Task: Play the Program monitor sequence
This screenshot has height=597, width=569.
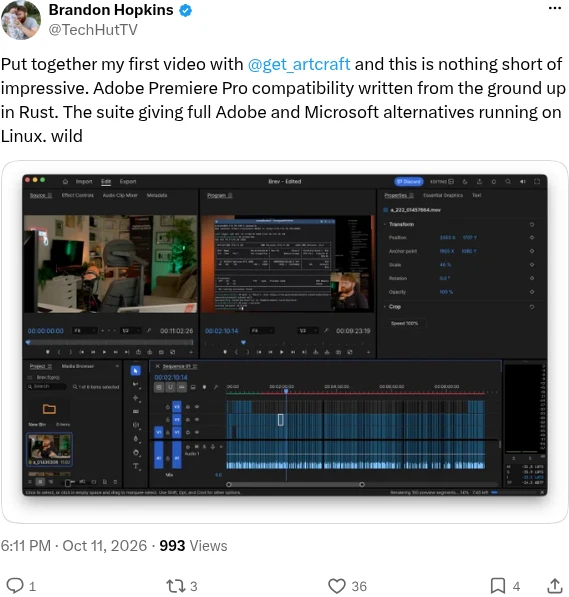Action: coord(281,352)
